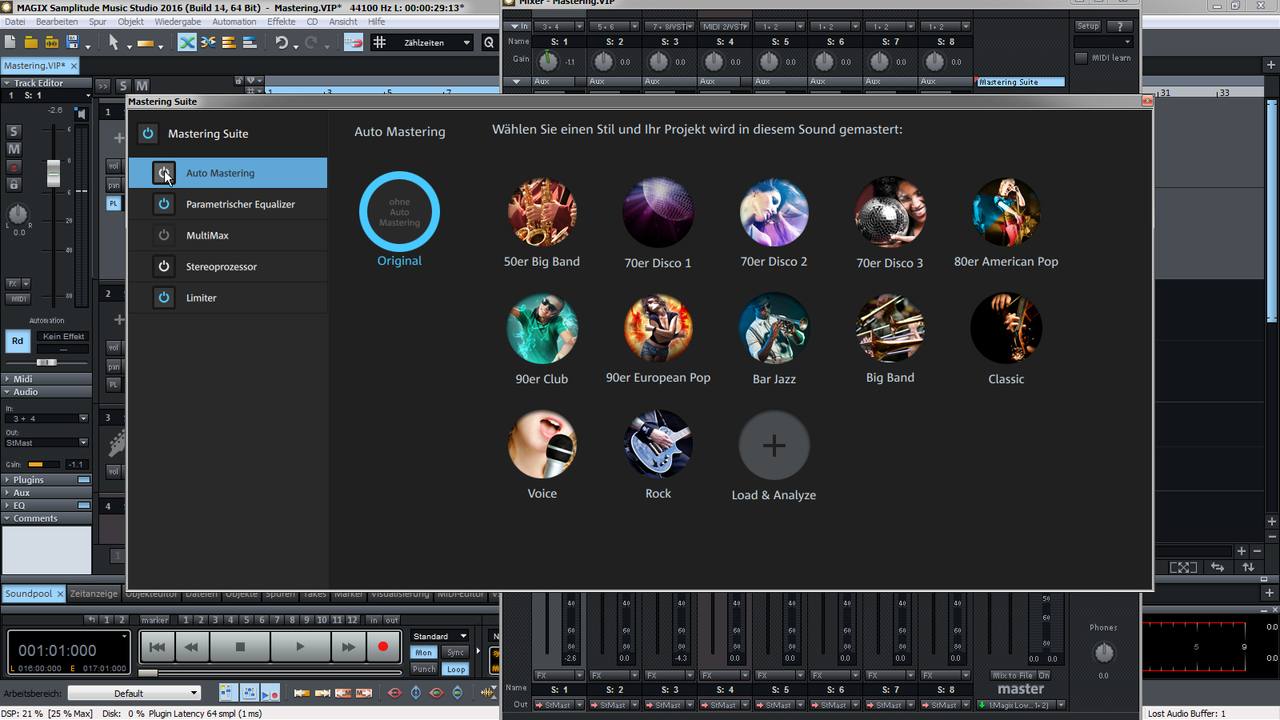The height and width of the screenshot is (720, 1280).
Task: Click the undo arrow icon
Action: coord(281,42)
